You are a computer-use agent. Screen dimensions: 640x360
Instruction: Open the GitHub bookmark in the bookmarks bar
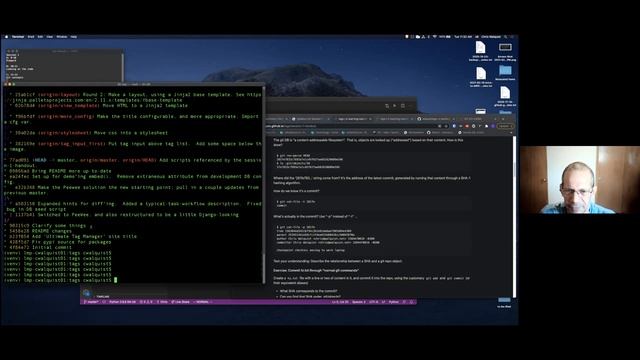(440, 133)
